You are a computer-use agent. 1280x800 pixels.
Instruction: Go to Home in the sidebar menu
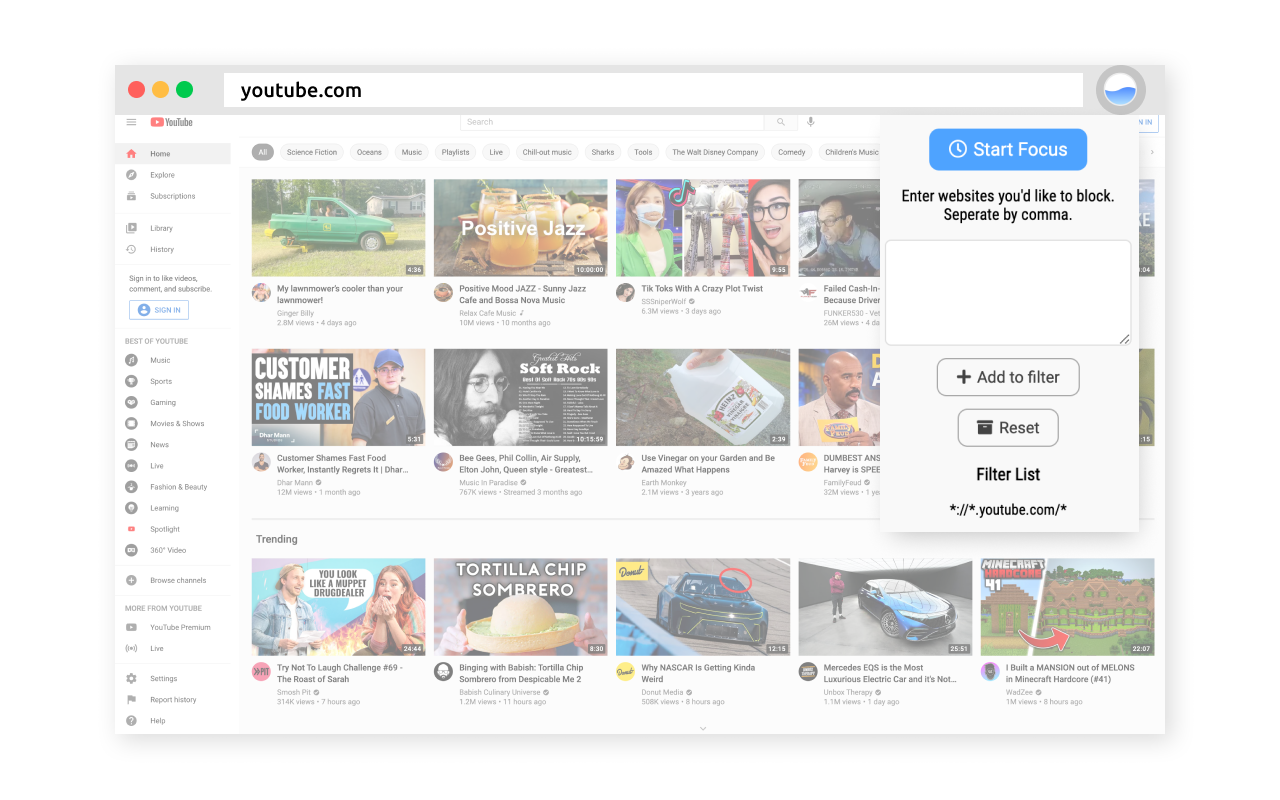coord(160,154)
